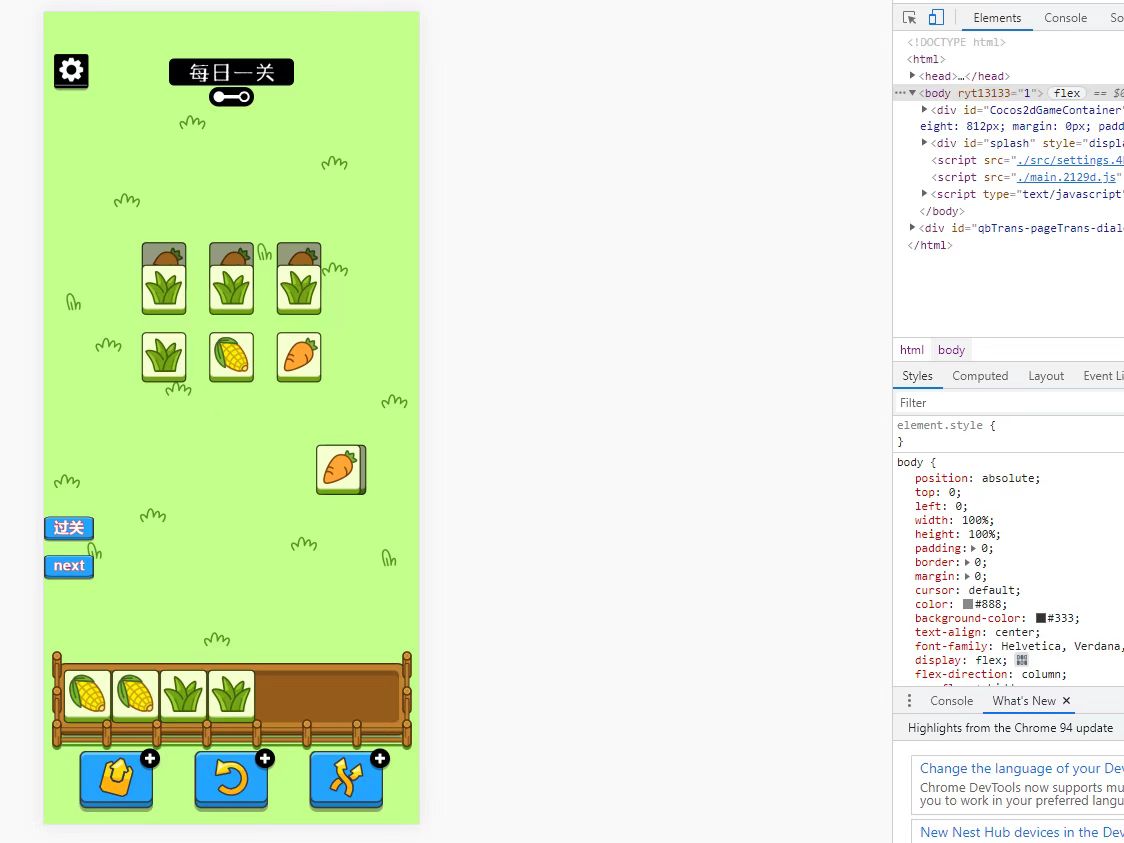Expand the padding shorthand property
Viewport: 1124px width, 843px height.
coord(973,548)
